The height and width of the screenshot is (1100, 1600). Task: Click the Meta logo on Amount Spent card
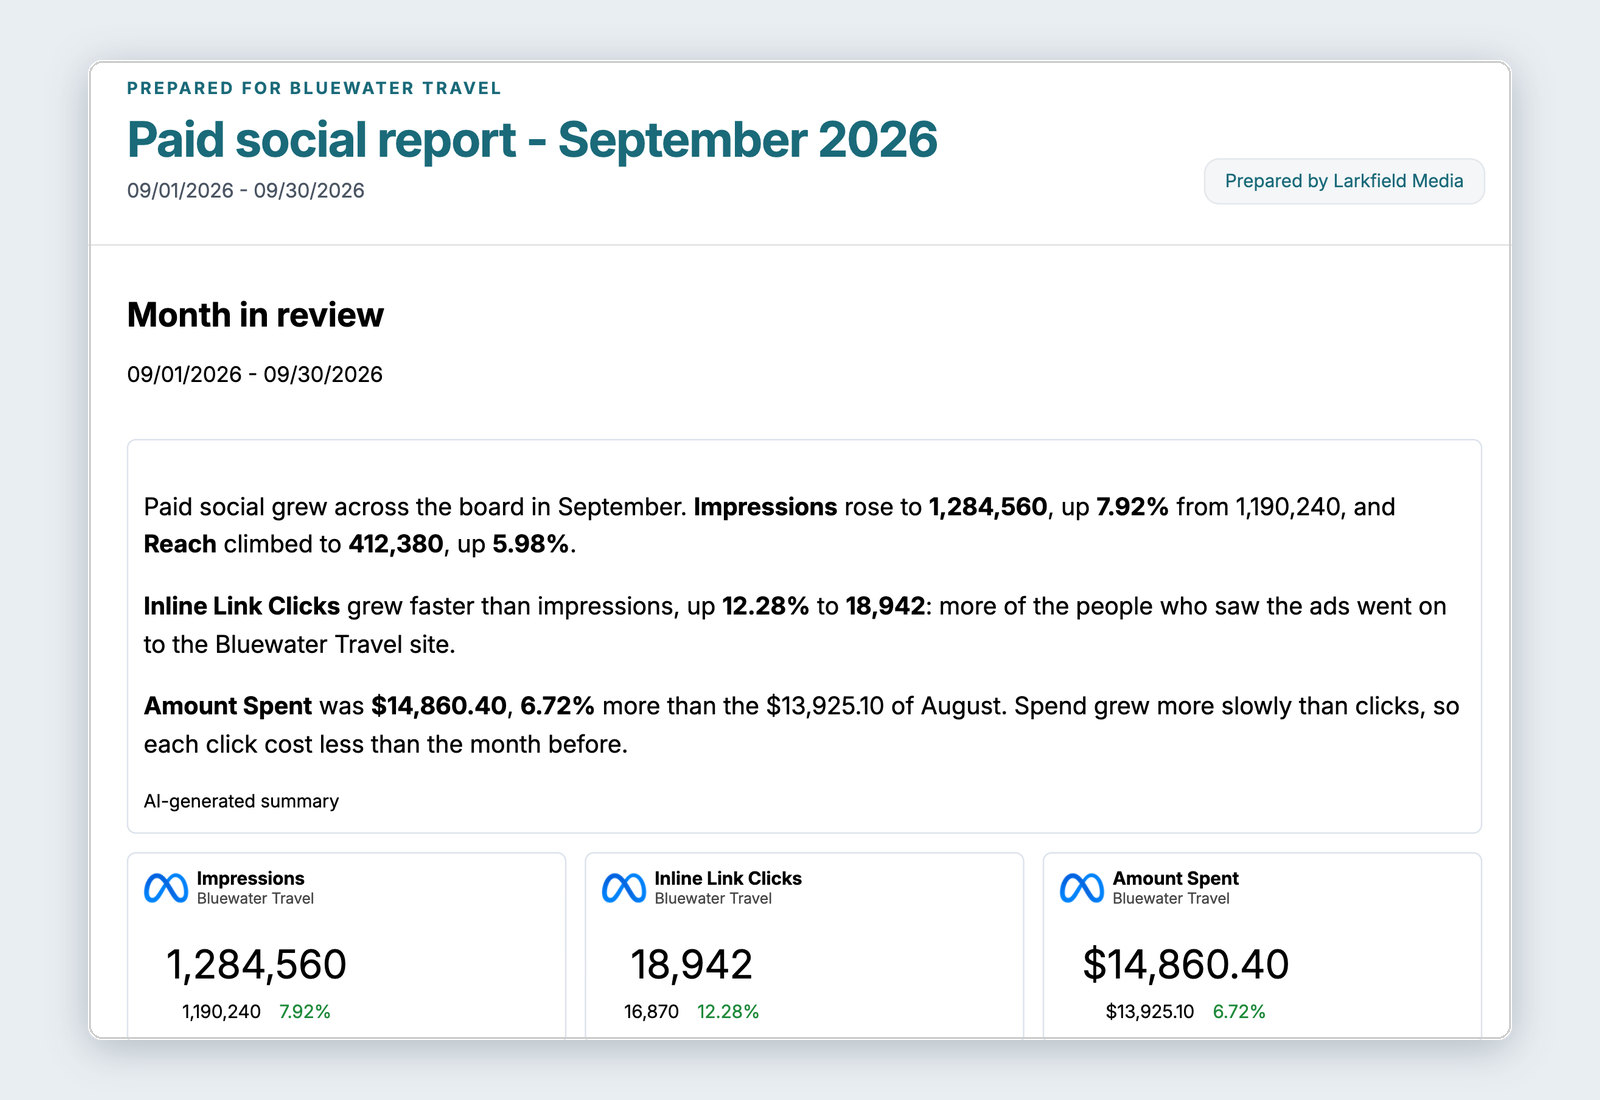tap(1082, 888)
